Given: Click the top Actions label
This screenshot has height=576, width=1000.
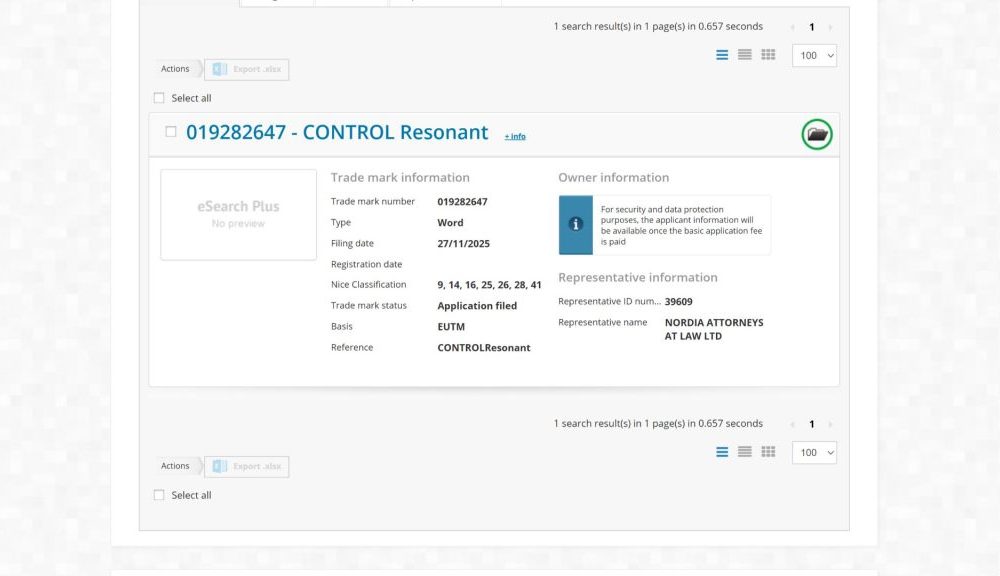Looking at the screenshot, I should pos(175,69).
